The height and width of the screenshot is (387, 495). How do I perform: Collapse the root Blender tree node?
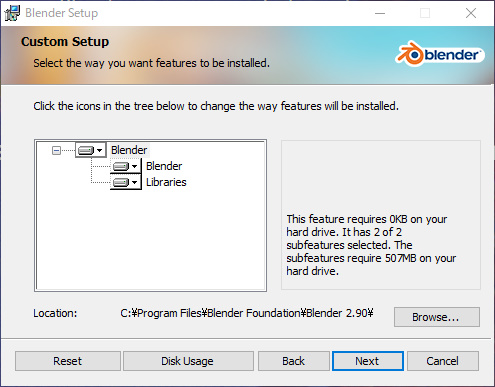[56, 151]
